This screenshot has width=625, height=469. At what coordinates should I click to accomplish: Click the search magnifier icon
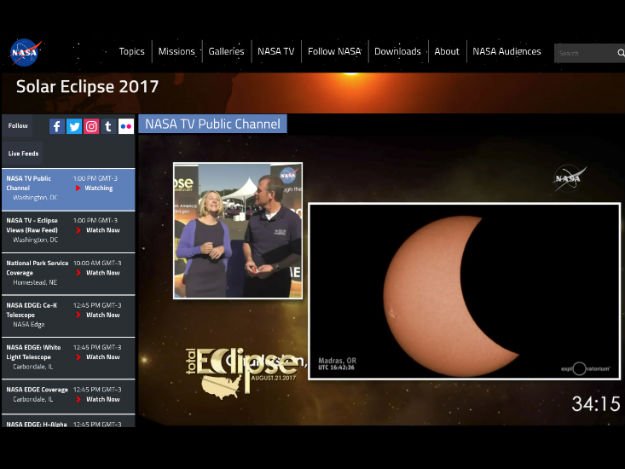[x=621, y=53]
